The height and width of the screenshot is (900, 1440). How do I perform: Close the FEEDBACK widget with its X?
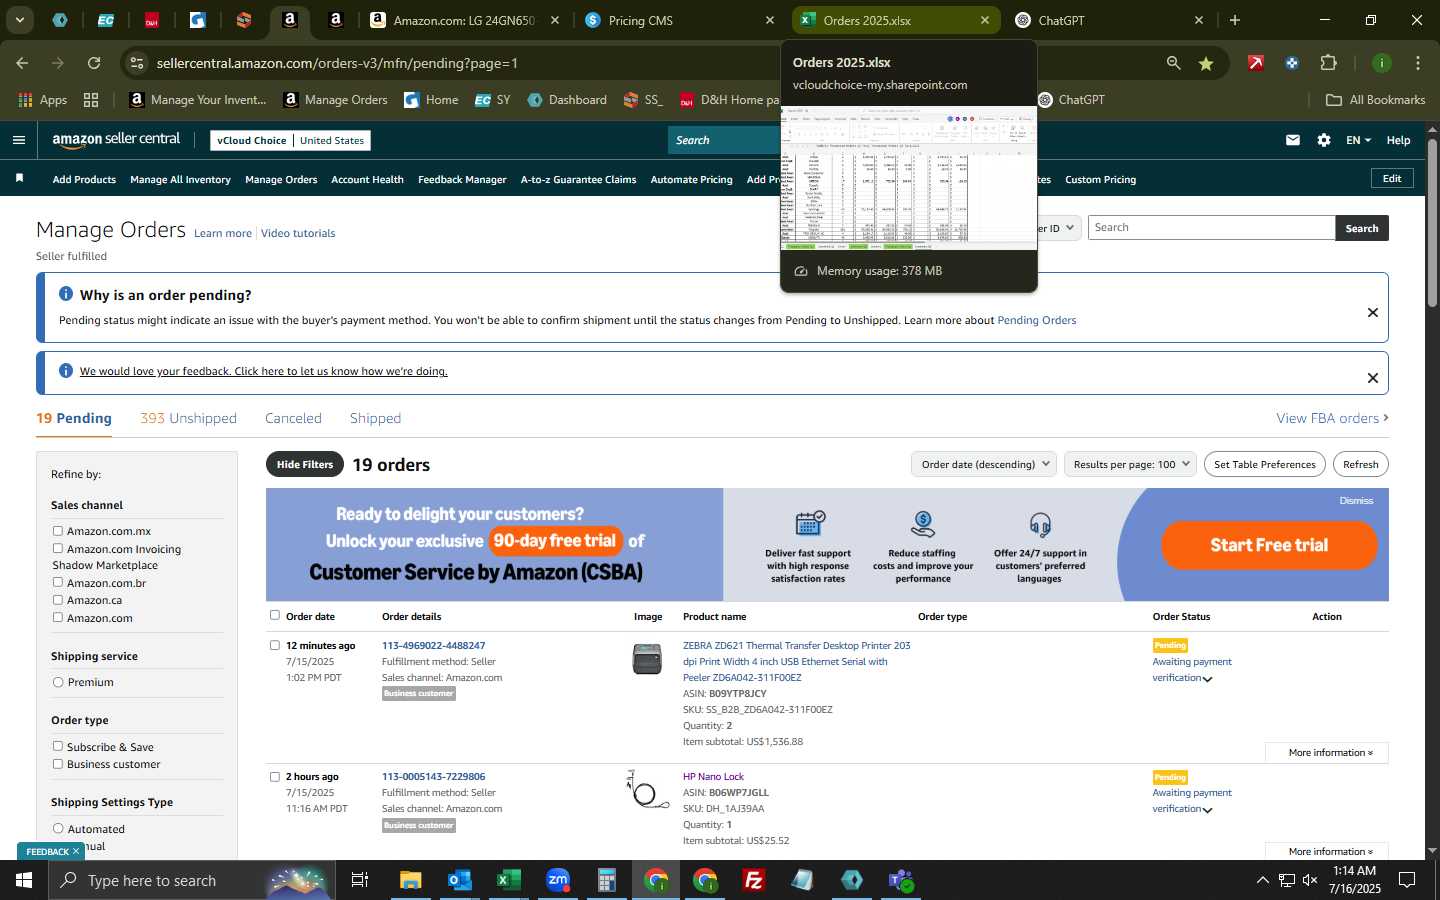pos(76,851)
